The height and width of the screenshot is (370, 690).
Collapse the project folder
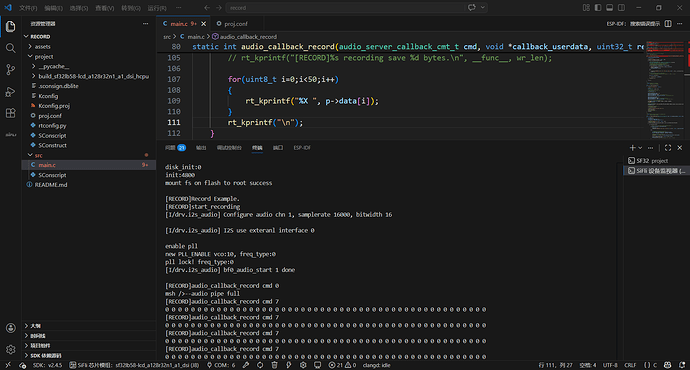click(x=88, y=56)
